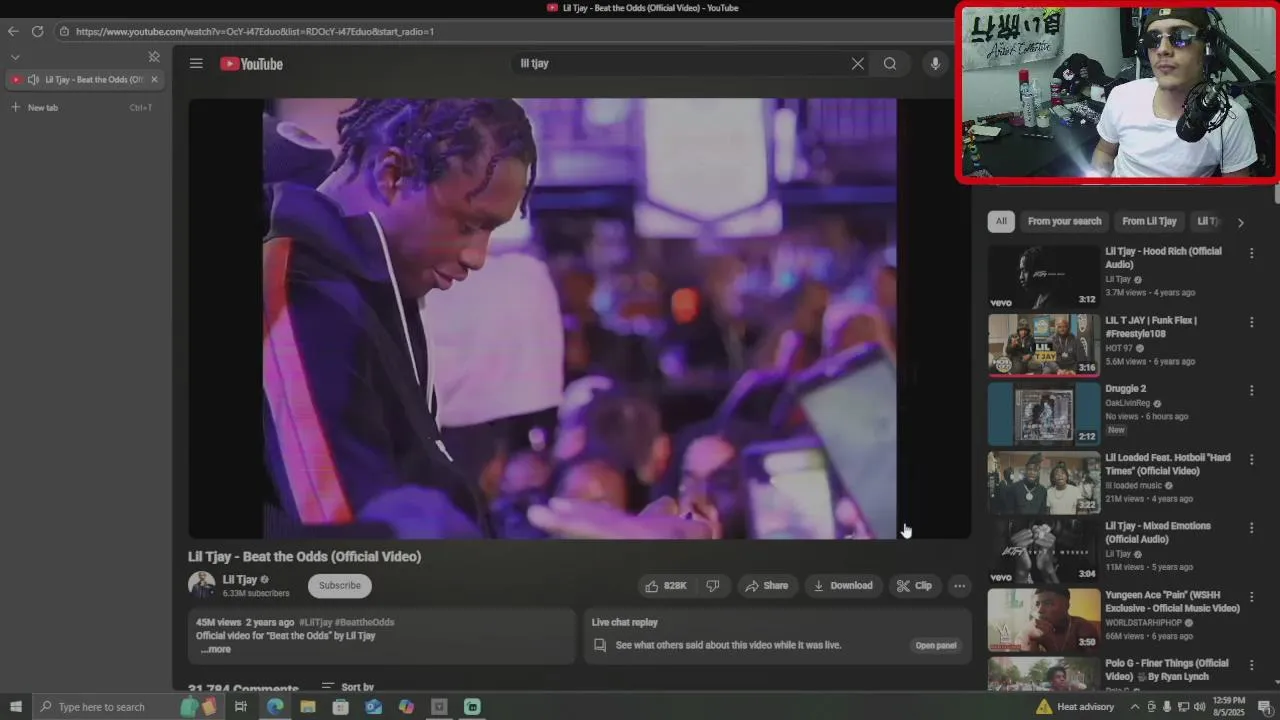Viewport: 1280px width, 720px height.
Task: Select the From Lil Tjay chip
Action: point(1149,221)
